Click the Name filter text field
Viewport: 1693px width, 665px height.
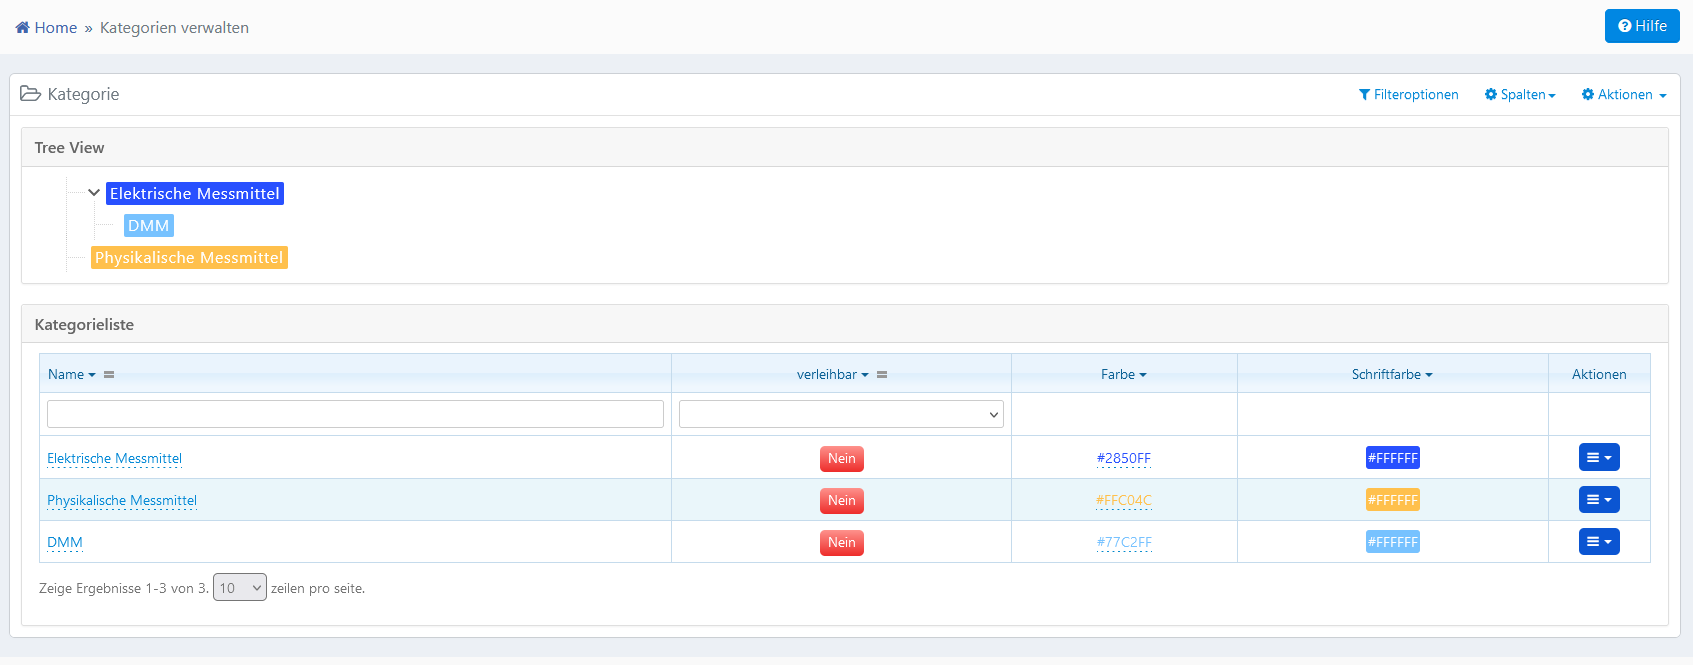point(355,414)
